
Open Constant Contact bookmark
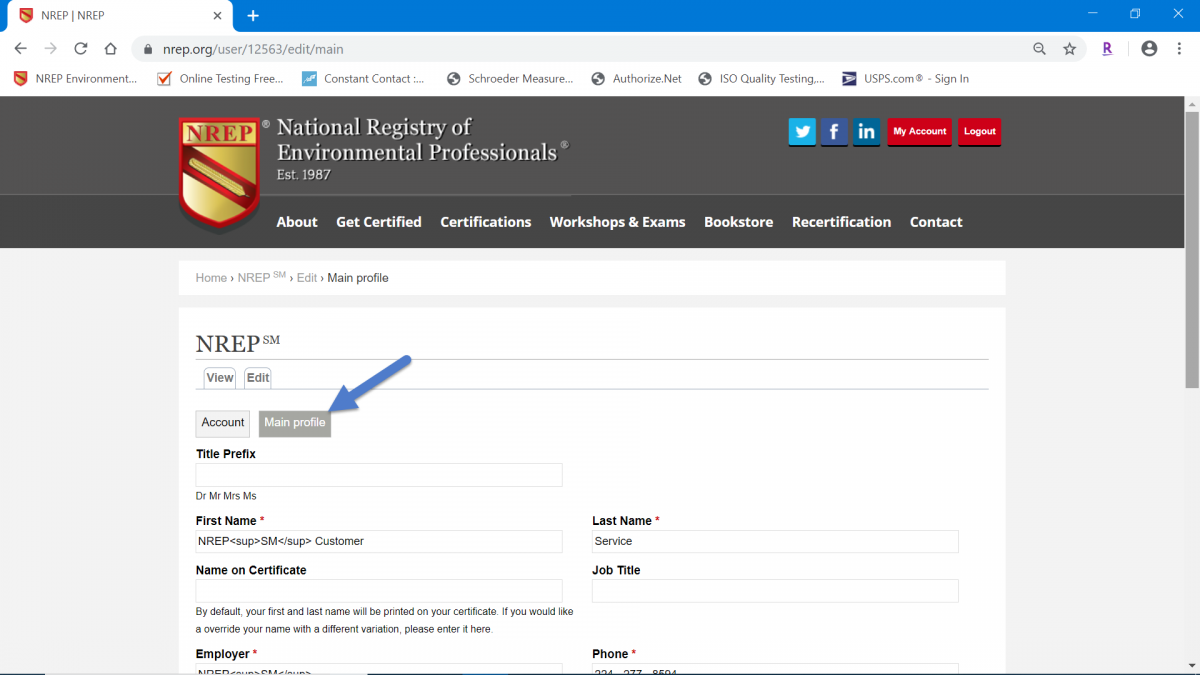click(x=364, y=78)
